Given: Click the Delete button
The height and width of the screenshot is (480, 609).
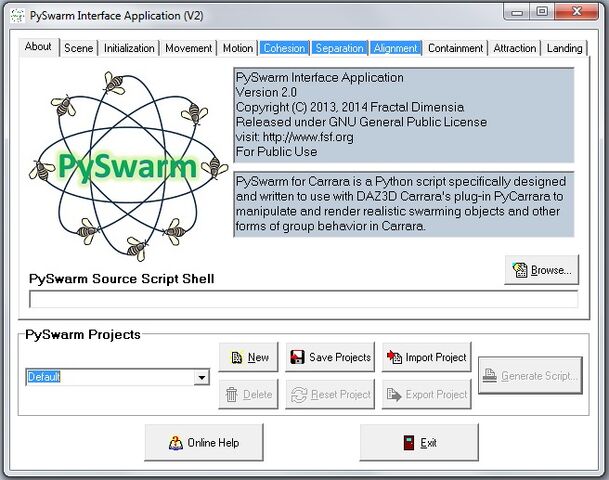Looking at the screenshot, I should pyautogui.click(x=249, y=395).
